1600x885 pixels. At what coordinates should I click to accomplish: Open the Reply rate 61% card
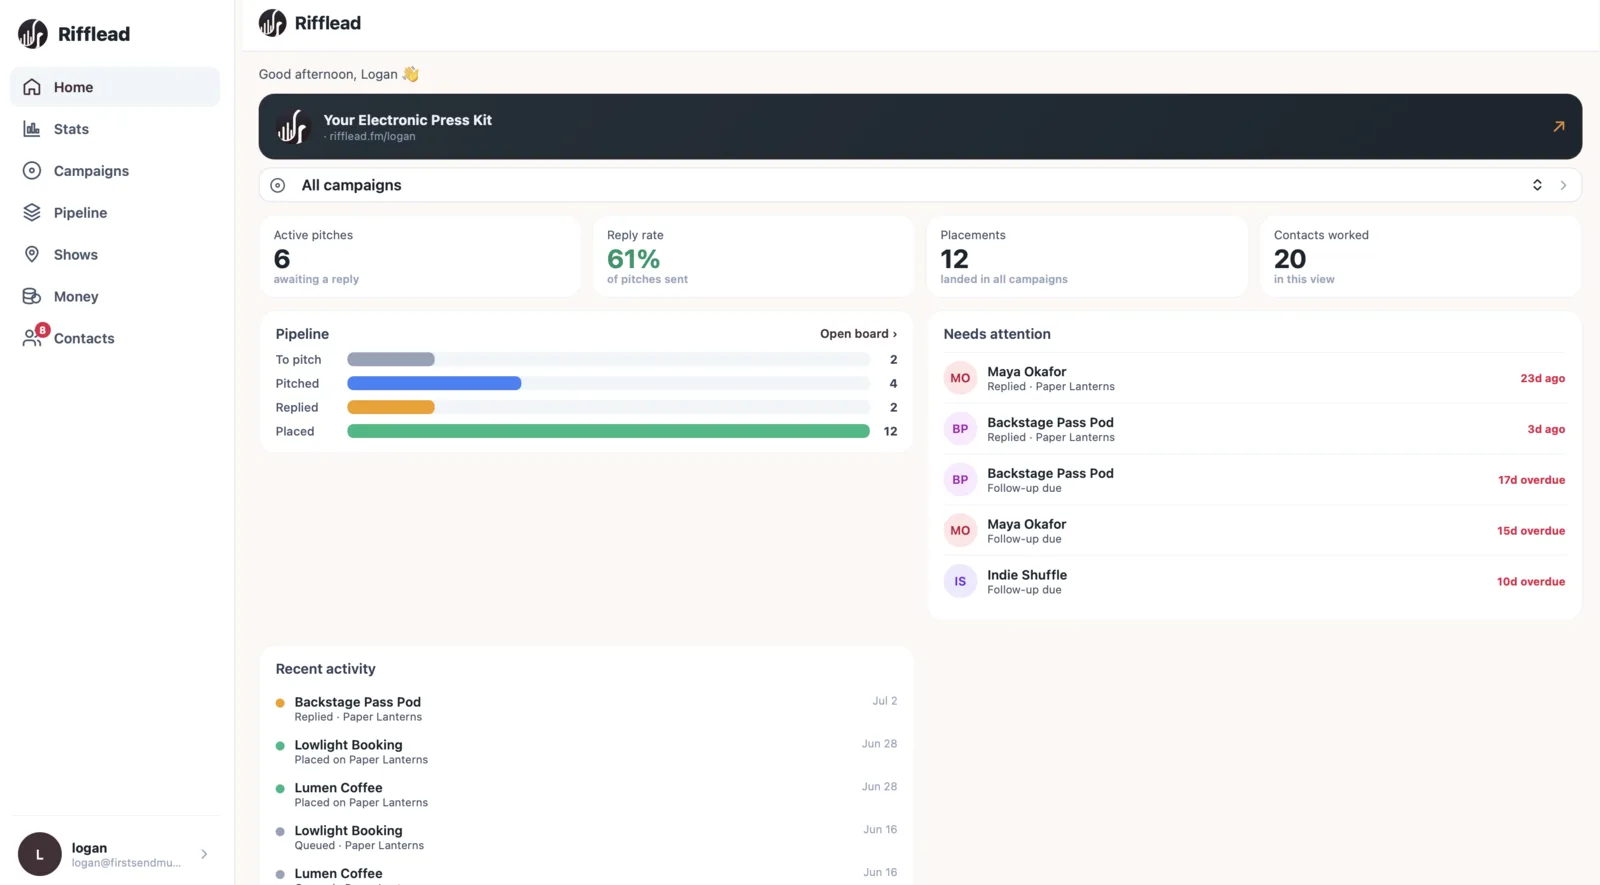753,257
